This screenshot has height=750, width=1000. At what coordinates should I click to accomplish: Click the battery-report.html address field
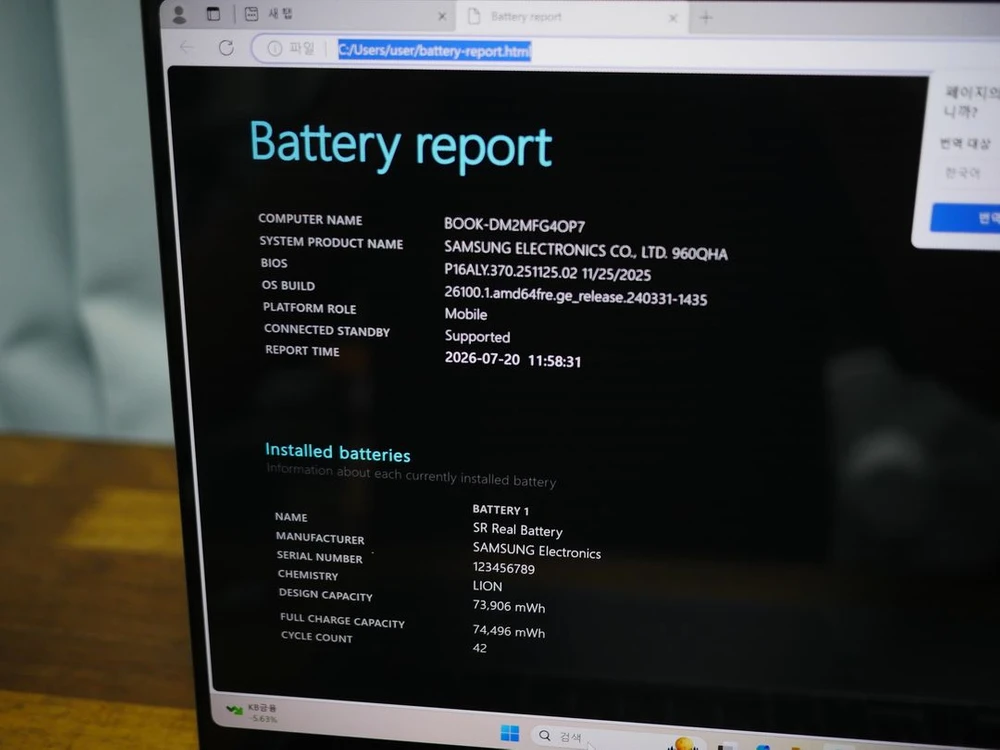click(x=434, y=50)
